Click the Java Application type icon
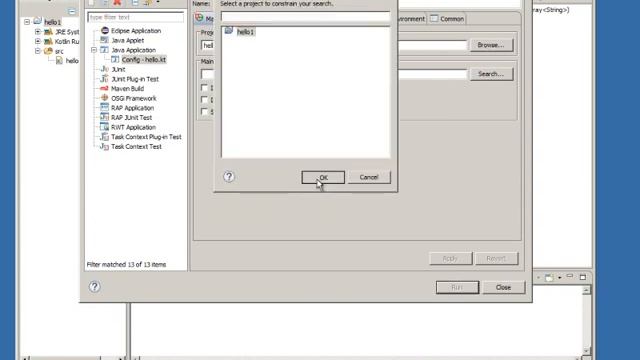 (x=104, y=50)
